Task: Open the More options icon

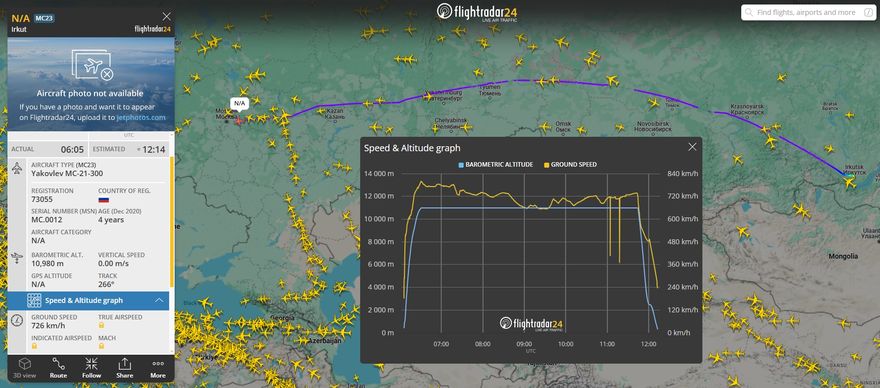Action: pos(158,368)
